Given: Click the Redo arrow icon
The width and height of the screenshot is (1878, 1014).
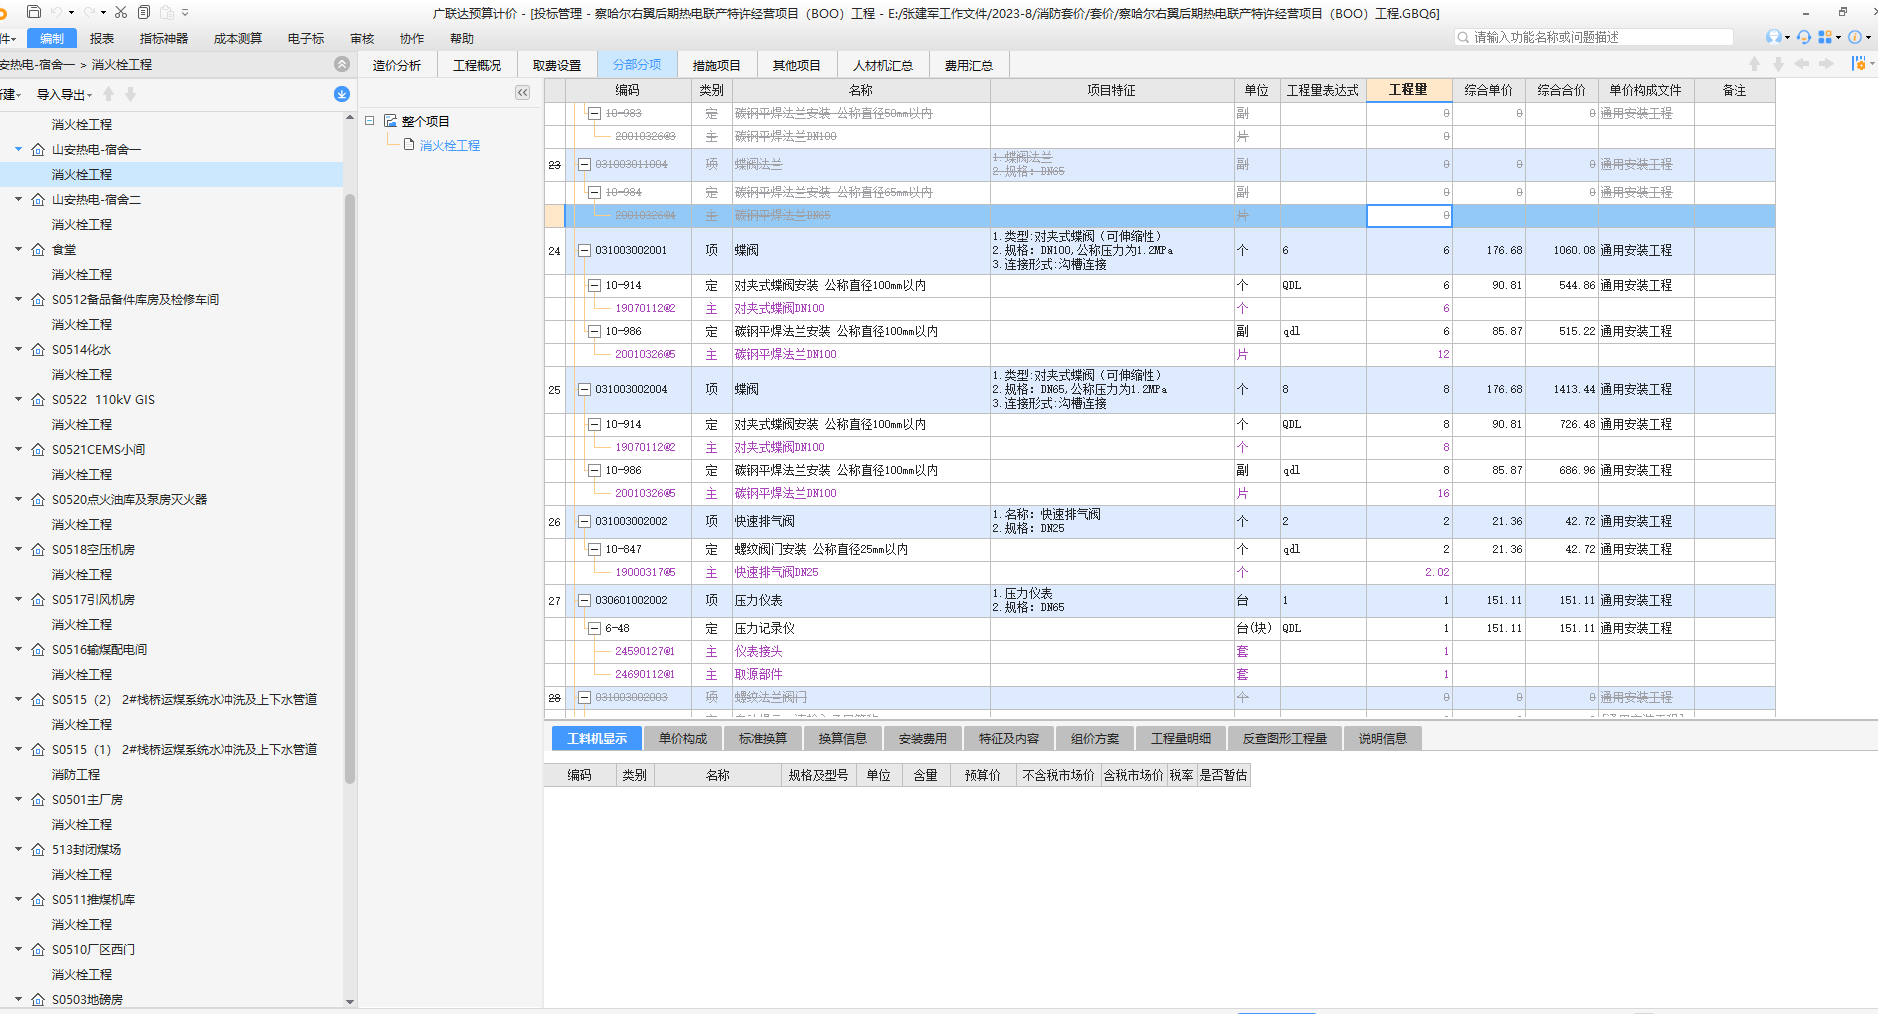Looking at the screenshot, I should point(89,12).
